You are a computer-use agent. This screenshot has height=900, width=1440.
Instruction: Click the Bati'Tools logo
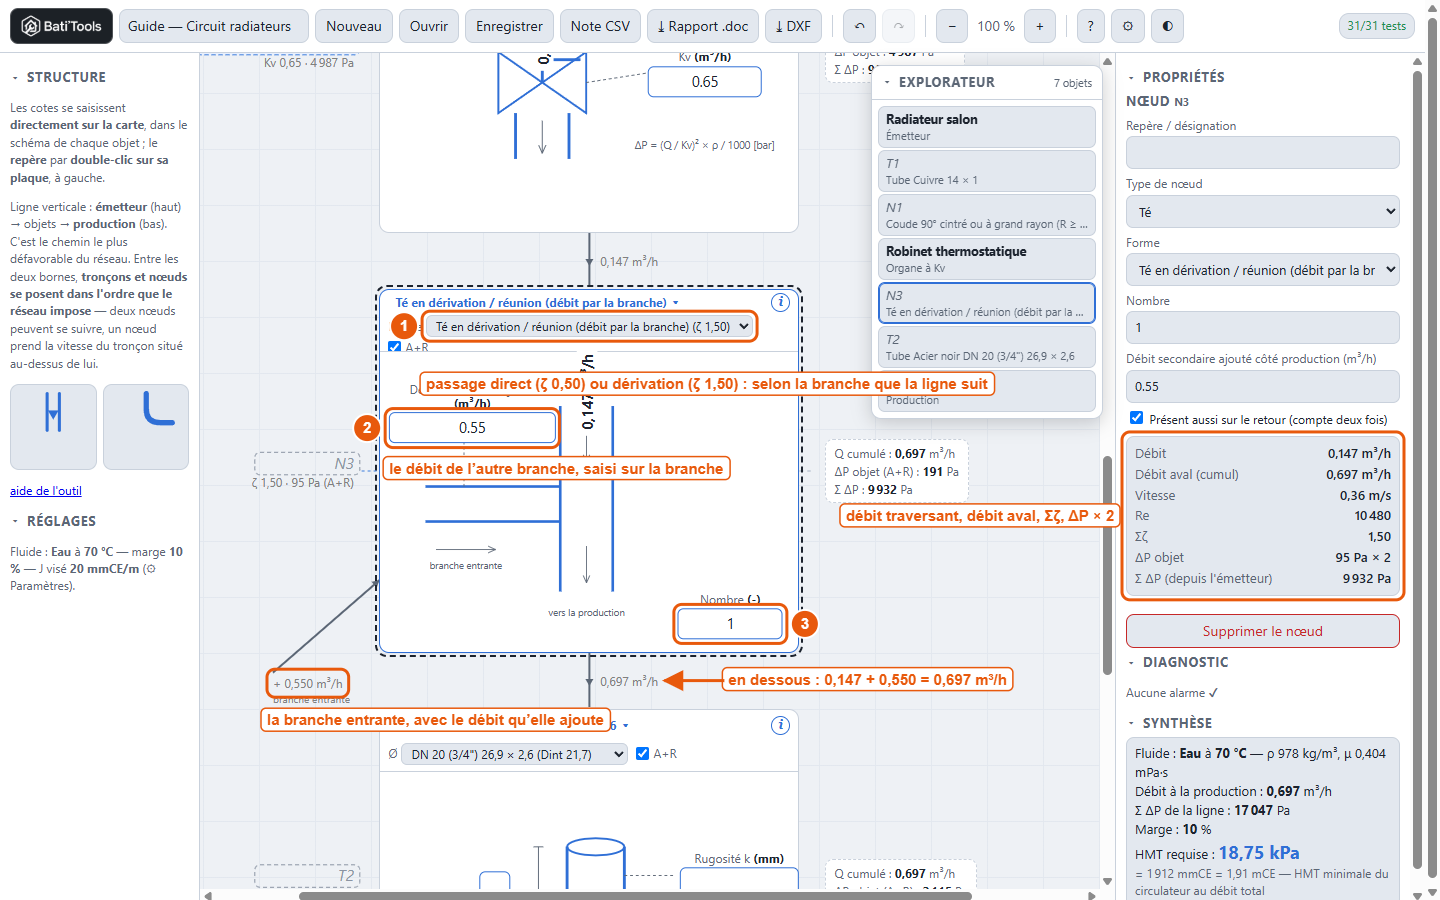pos(61,26)
